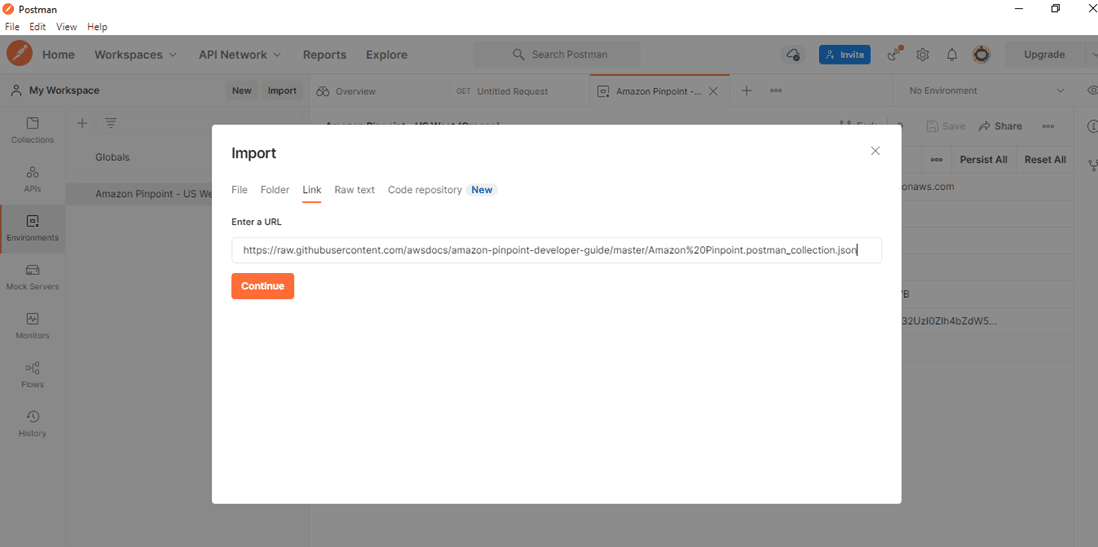Click Persist All
The image size is (1098, 547).
coord(983,160)
